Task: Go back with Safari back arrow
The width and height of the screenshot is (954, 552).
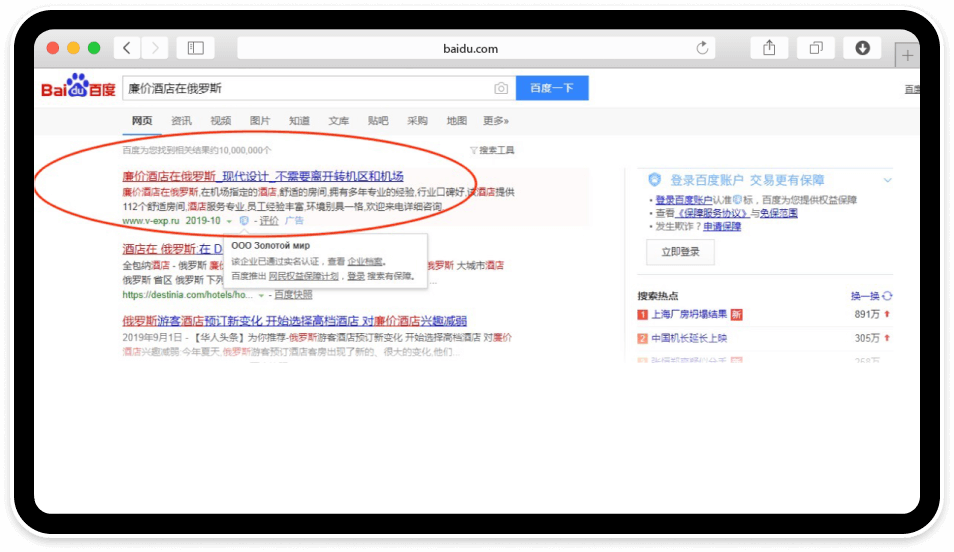Action: (127, 48)
